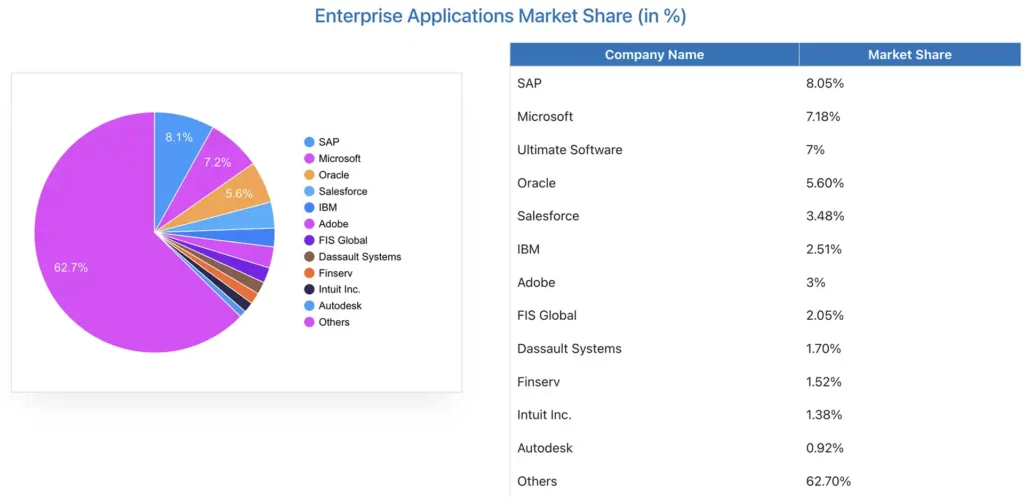The image size is (1024, 497).
Task: Click the Finserv legend label
Action: (336, 273)
